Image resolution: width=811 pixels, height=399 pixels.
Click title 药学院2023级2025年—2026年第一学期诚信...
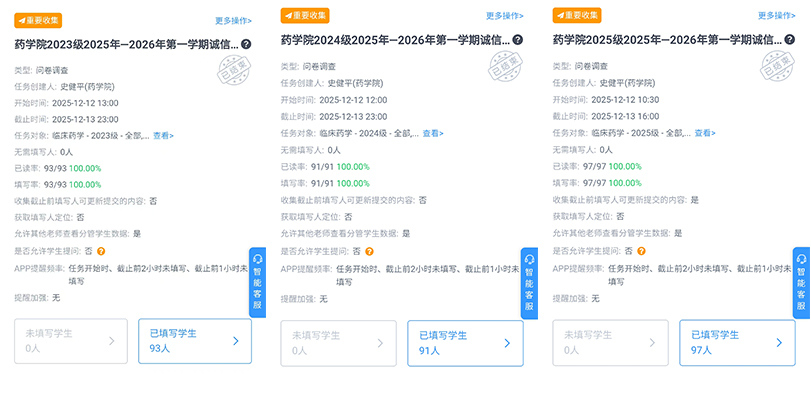pyautogui.click(x=127, y=45)
